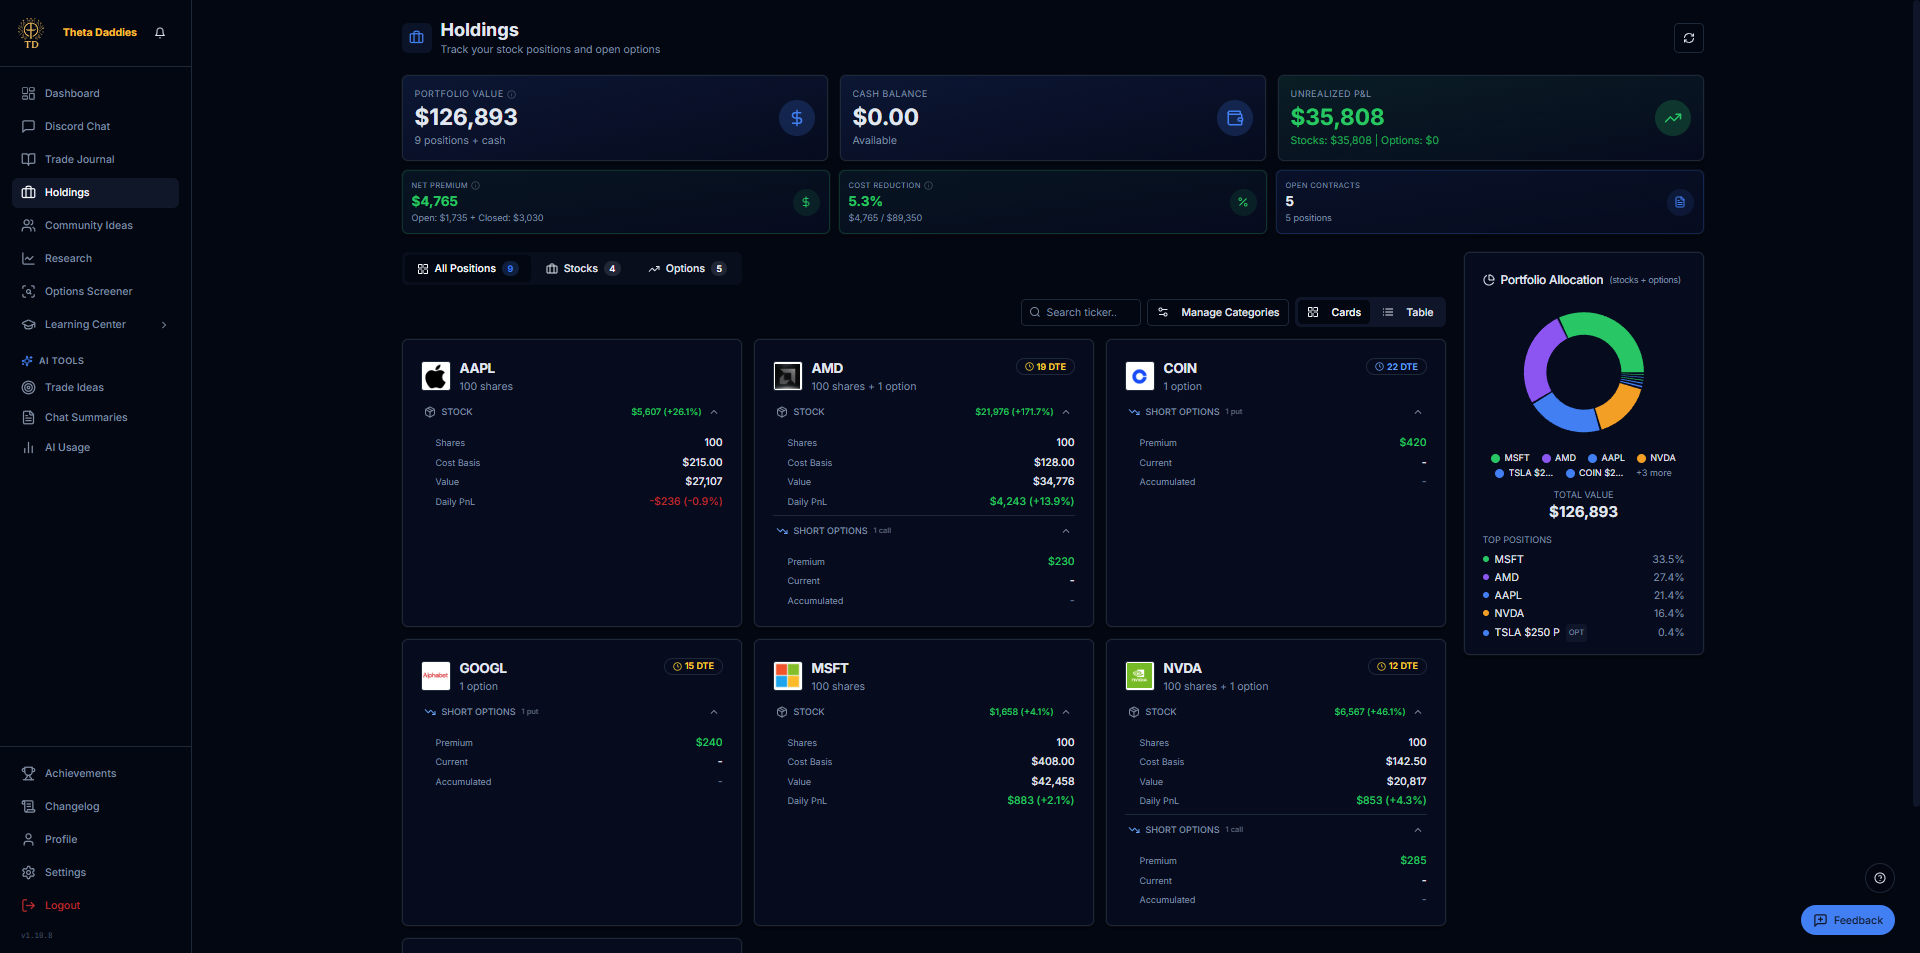The height and width of the screenshot is (953, 1920).
Task: Click the NVDA 12 DTE badge
Action: coord(1397,666)
